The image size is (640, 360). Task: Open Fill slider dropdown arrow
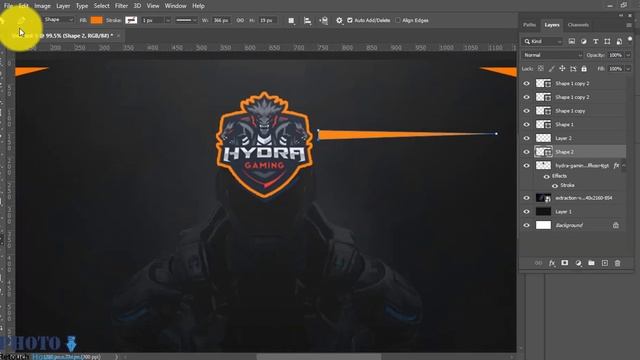tap(628, 69)
